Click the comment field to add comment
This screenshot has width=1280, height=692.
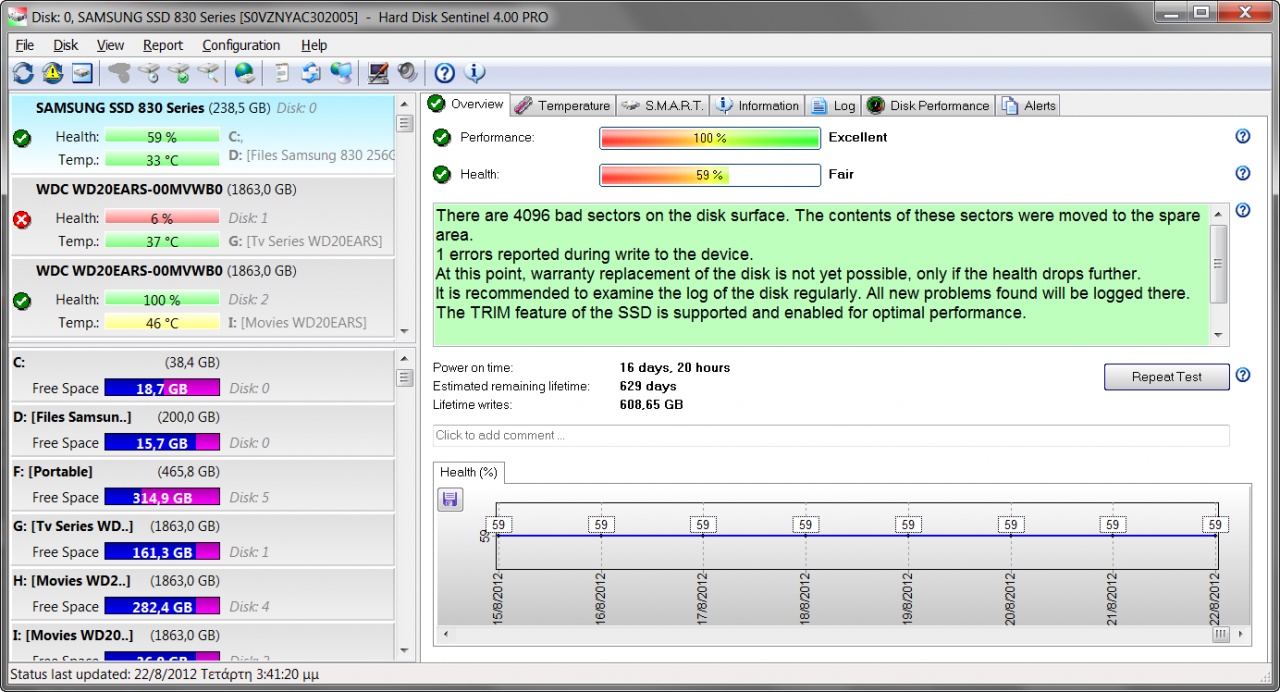click(x=831, y=436)
